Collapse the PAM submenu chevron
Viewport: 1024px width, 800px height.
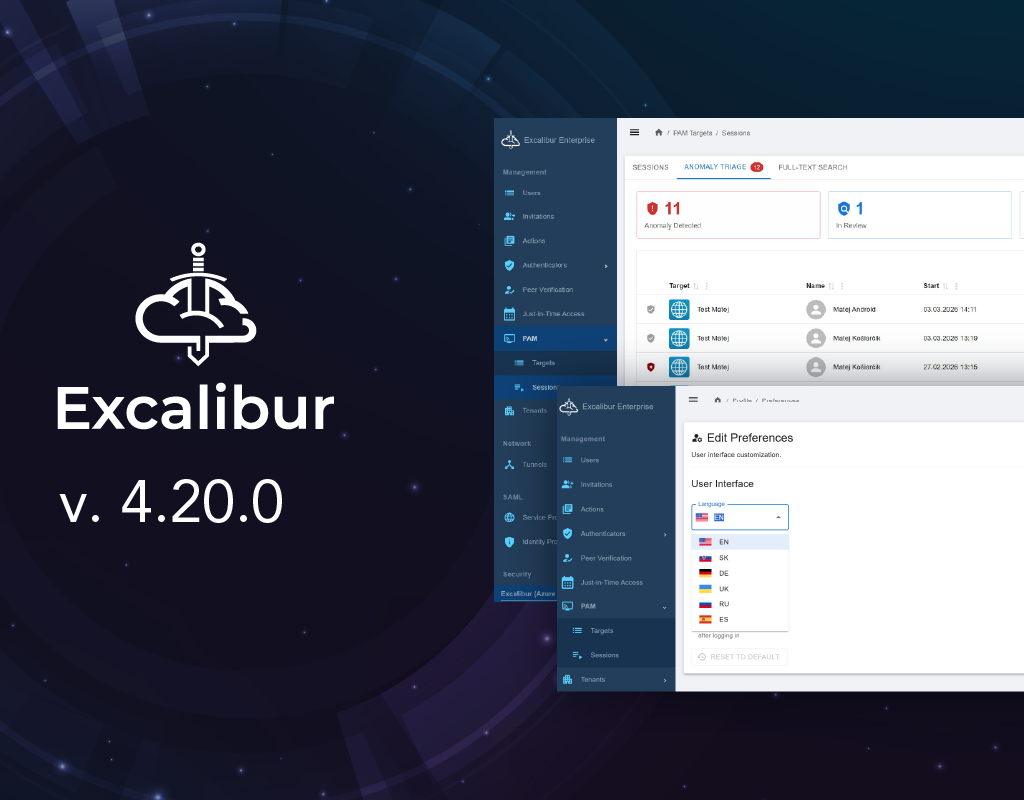[666, 606]
